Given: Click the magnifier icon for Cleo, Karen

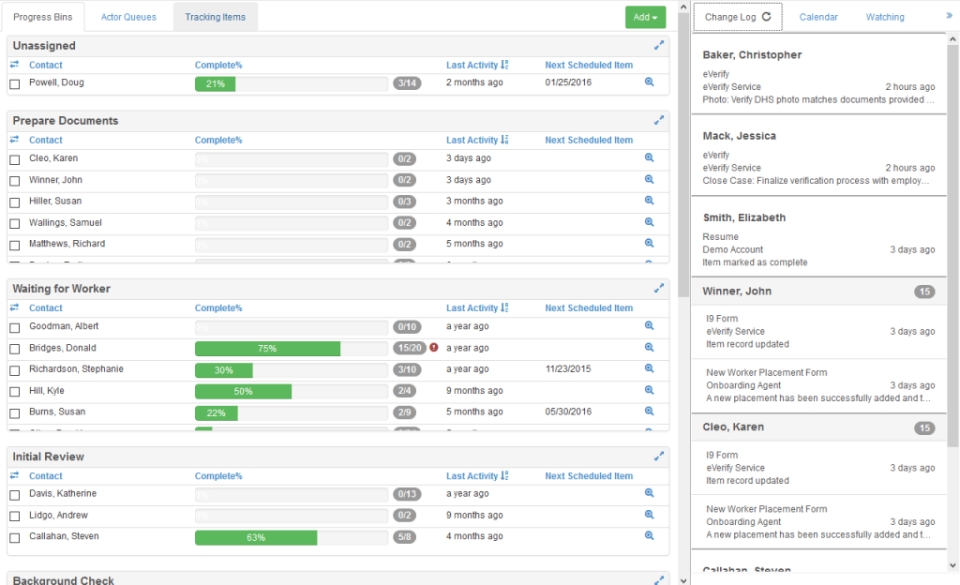Looking at the screenshot, I should [649, 158].
